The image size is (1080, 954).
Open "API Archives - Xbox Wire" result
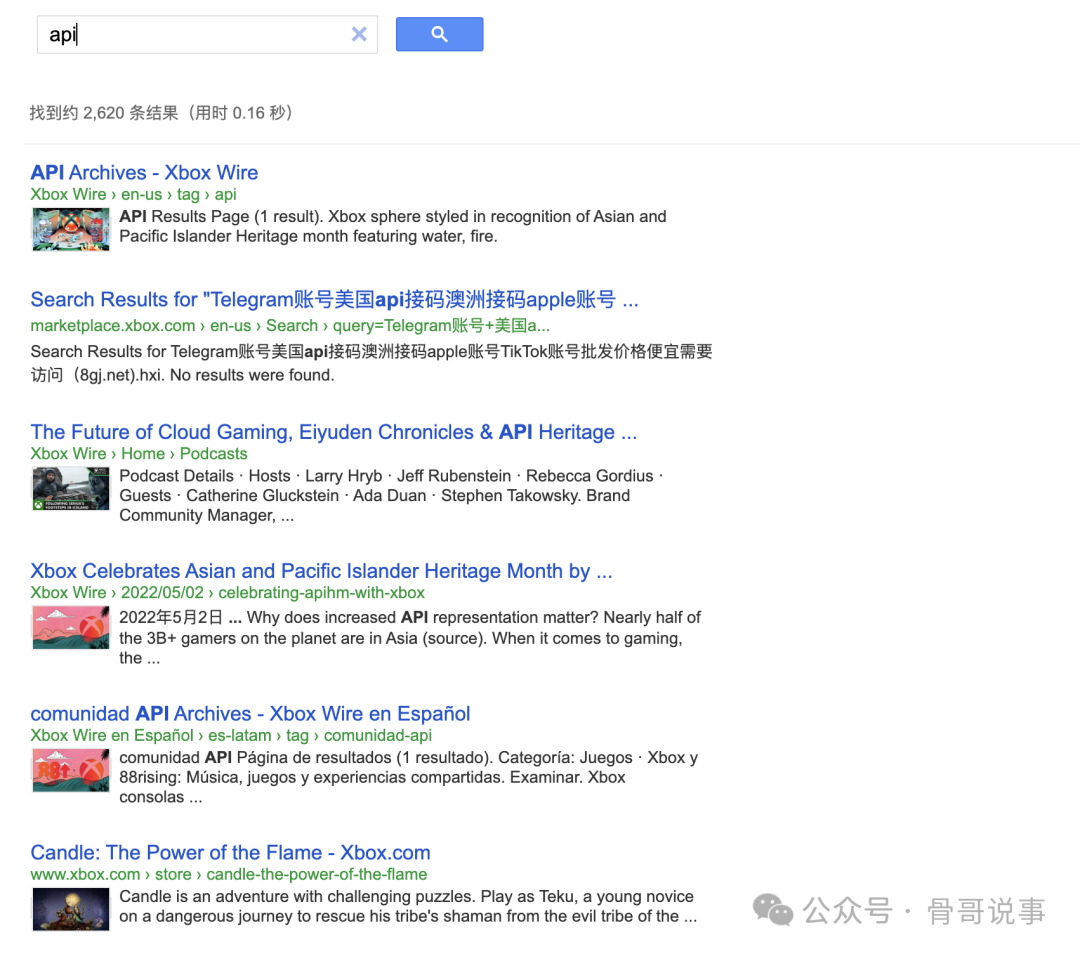[144, 172]
